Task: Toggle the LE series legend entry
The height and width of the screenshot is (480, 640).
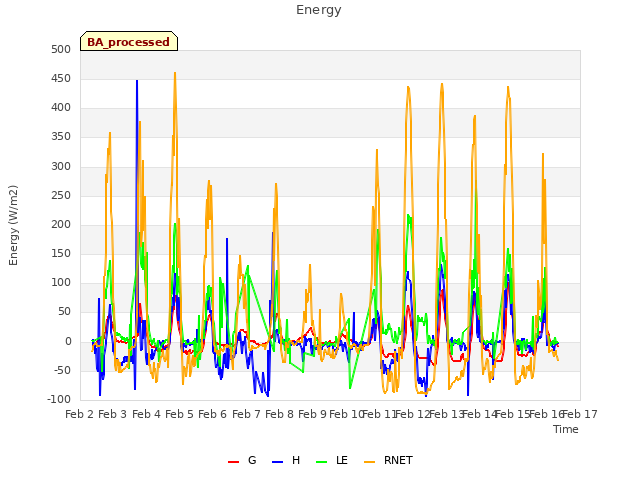Action: (332, 460)
